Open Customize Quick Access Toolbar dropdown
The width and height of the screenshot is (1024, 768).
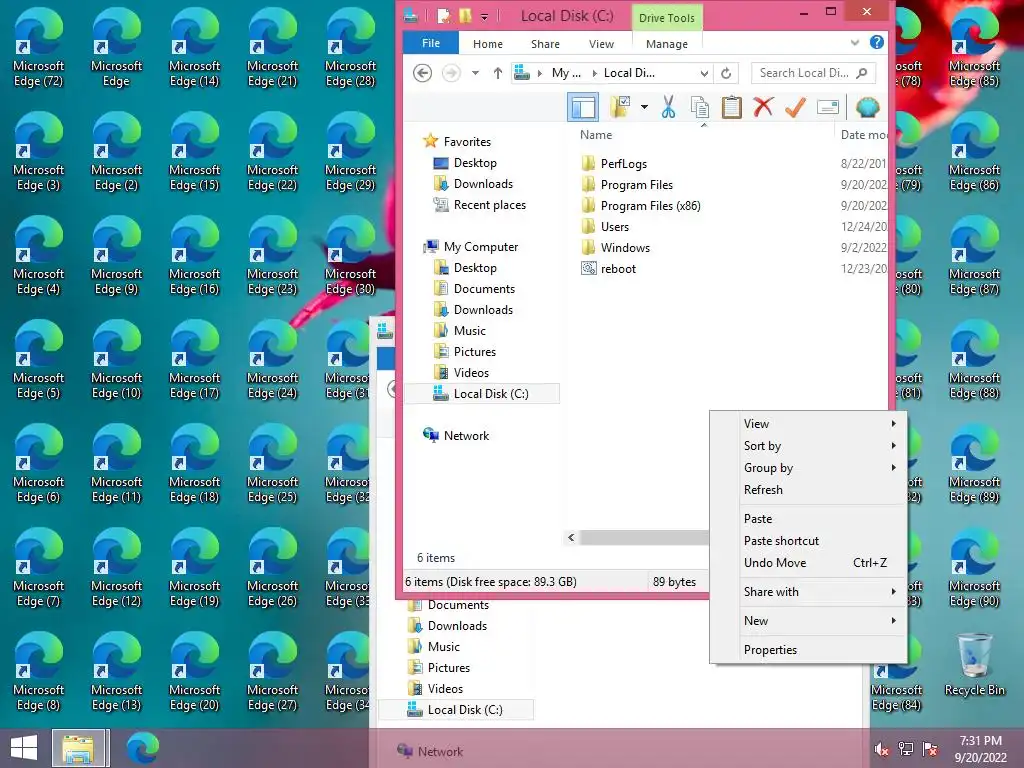(x=484, y=17)
